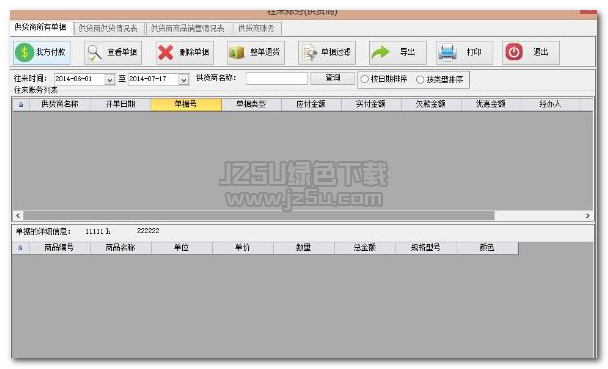Click the 导出 button label
Screen dimensions: 608x369
tap(408, 52)
